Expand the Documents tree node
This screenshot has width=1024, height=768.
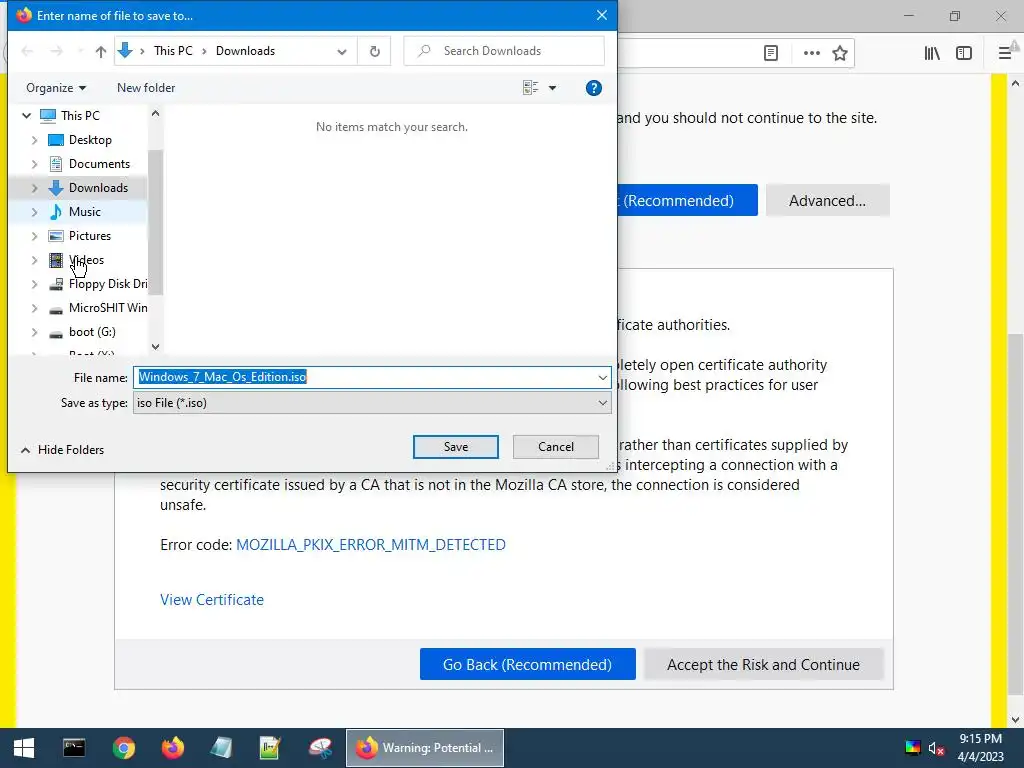(x=35, y=164)
